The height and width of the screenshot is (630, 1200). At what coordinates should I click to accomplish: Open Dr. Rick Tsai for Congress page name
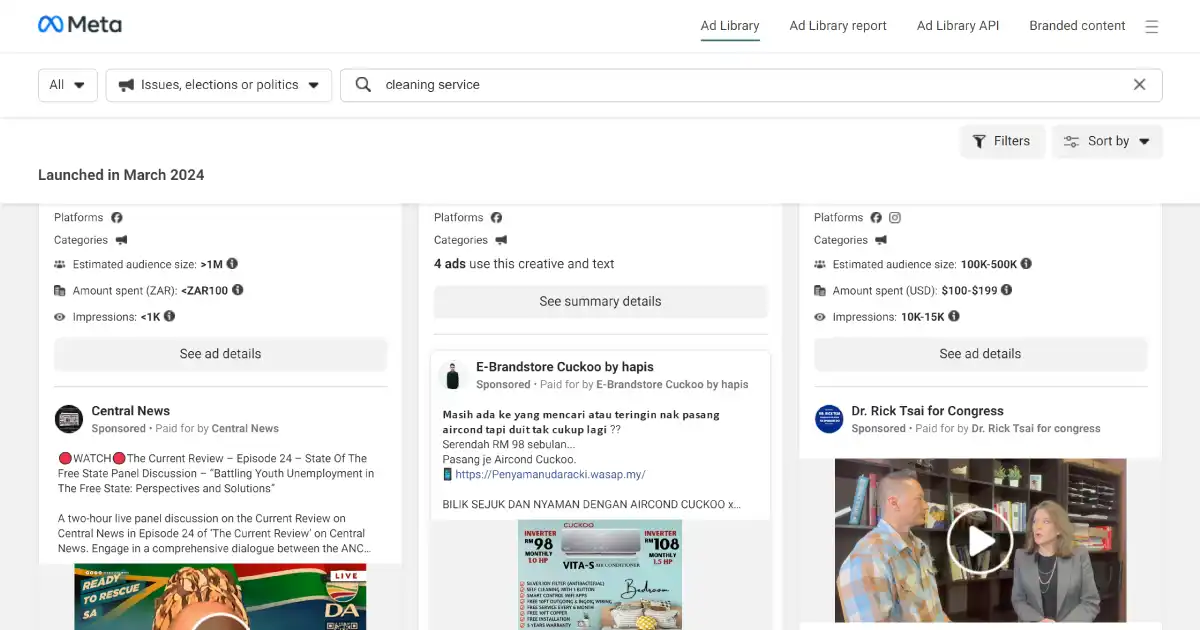coord(927,411)
